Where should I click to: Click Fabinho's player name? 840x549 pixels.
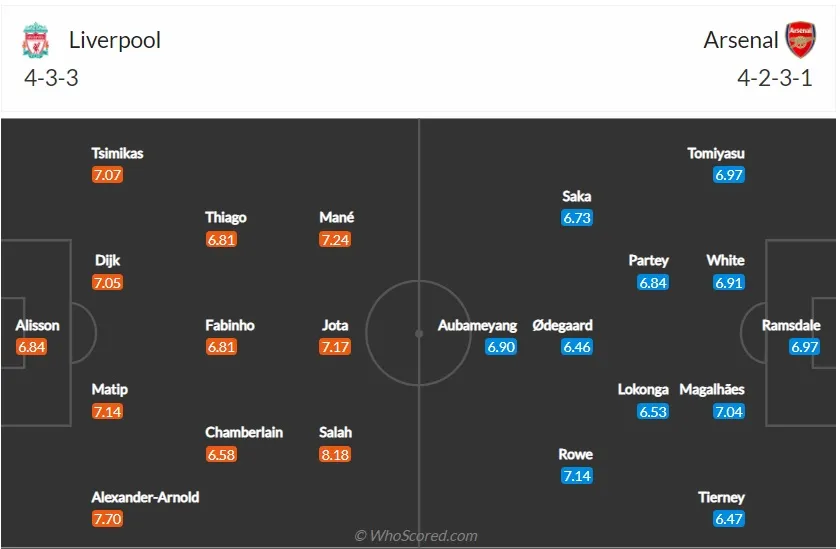point(230,325)
